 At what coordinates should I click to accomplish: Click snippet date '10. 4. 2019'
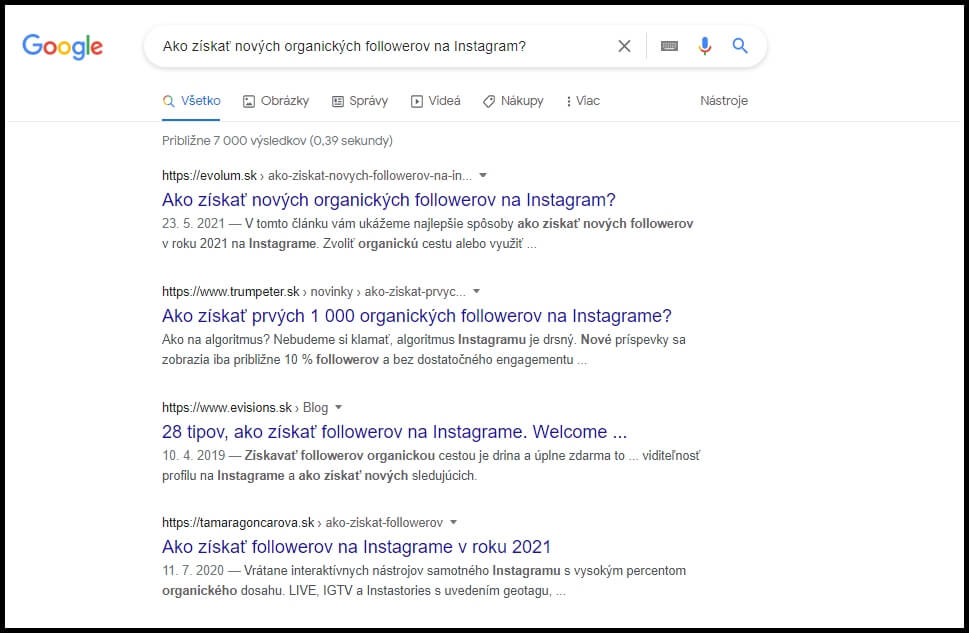pos(193,456)
